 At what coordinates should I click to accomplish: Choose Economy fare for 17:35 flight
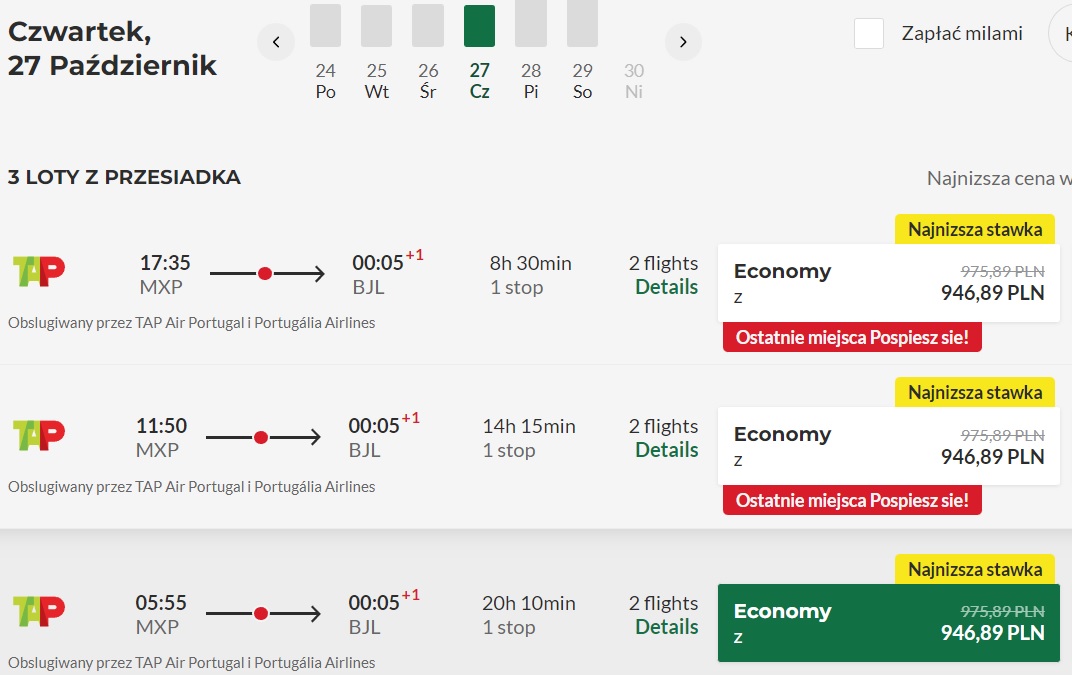pyautogui.click(x=889, y=283)
